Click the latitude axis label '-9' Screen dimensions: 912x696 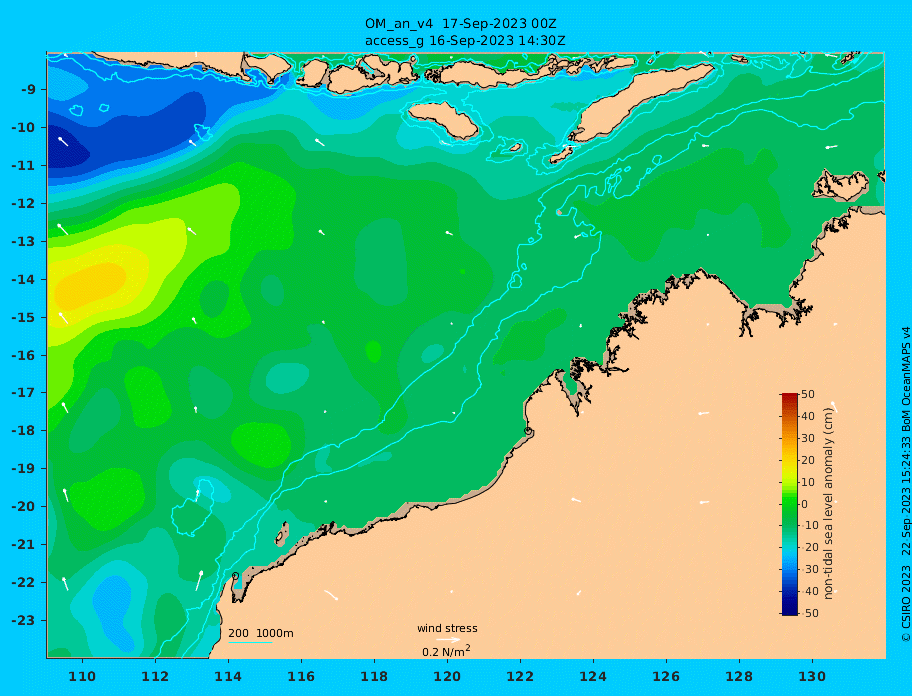click(x=28, y=90)
